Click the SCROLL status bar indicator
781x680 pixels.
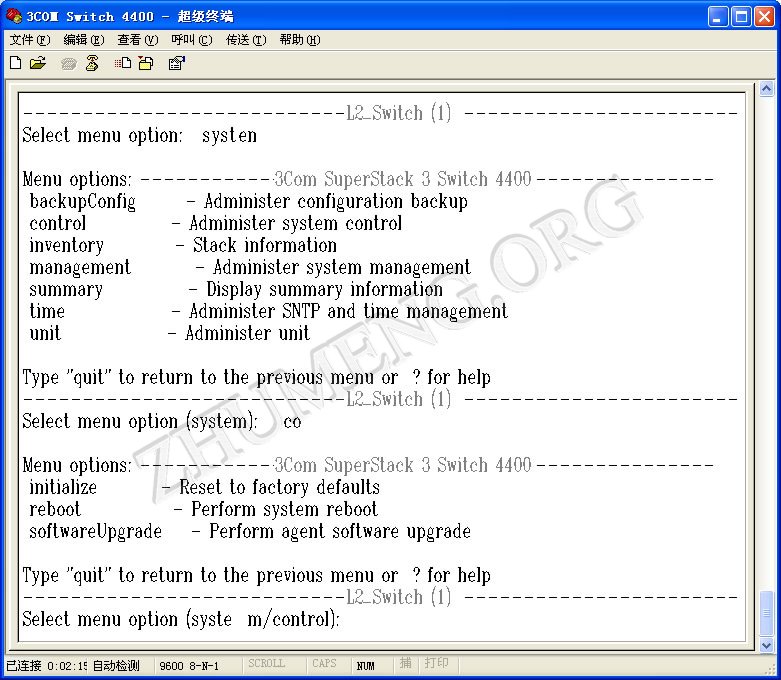point(266,663)
